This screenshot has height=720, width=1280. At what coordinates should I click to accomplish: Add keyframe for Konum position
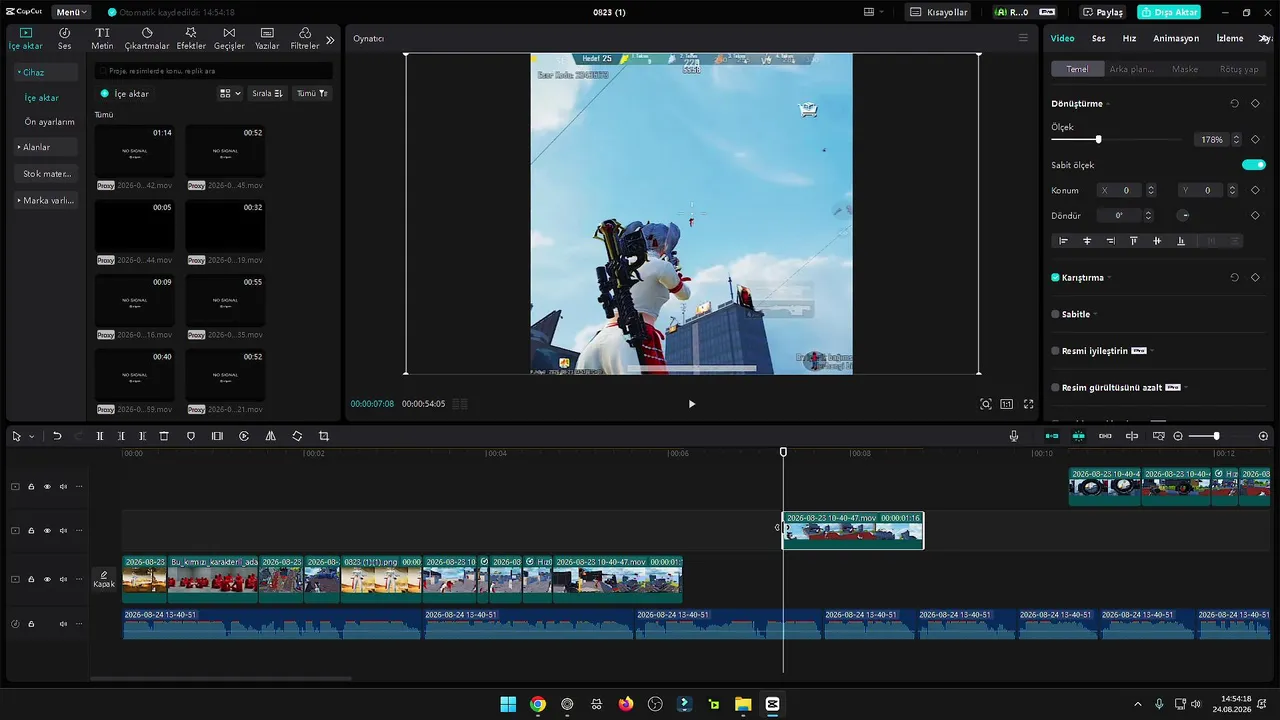[x=1255, y=190]
